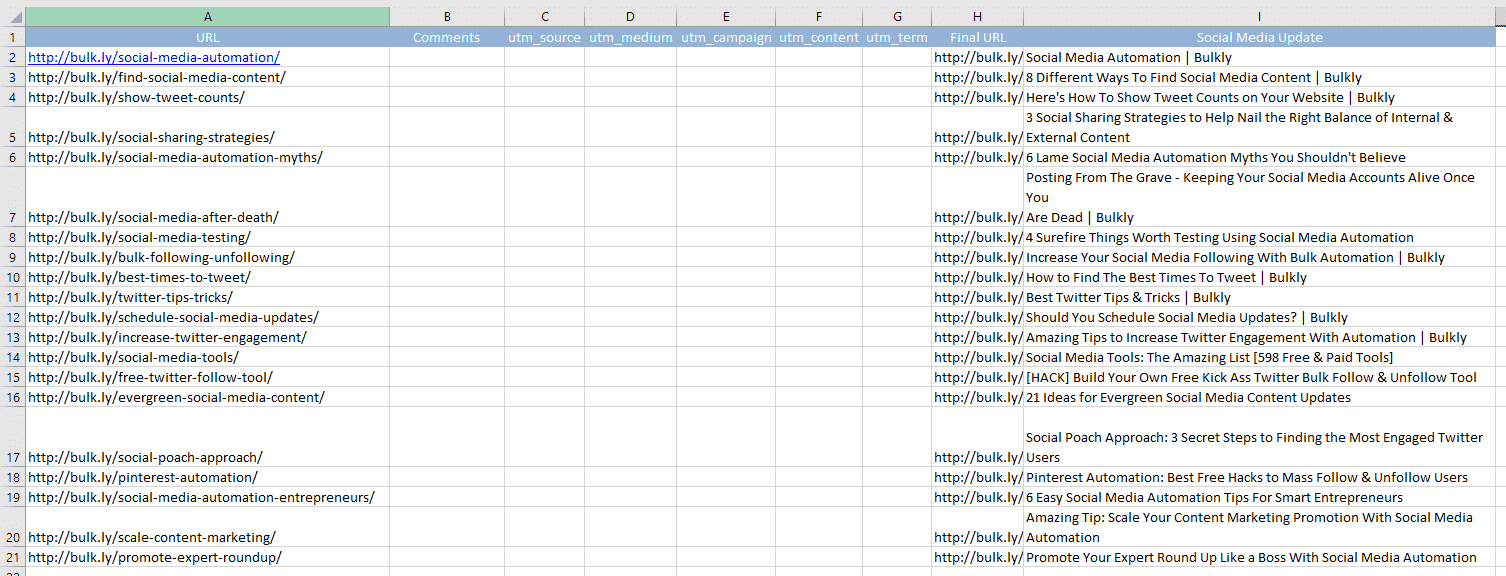The height and width of the screenshot is (576, 1506).
Task: Select cell with show-tweet-counts URL
Action: pyautogui.click(x=208, y=97)
